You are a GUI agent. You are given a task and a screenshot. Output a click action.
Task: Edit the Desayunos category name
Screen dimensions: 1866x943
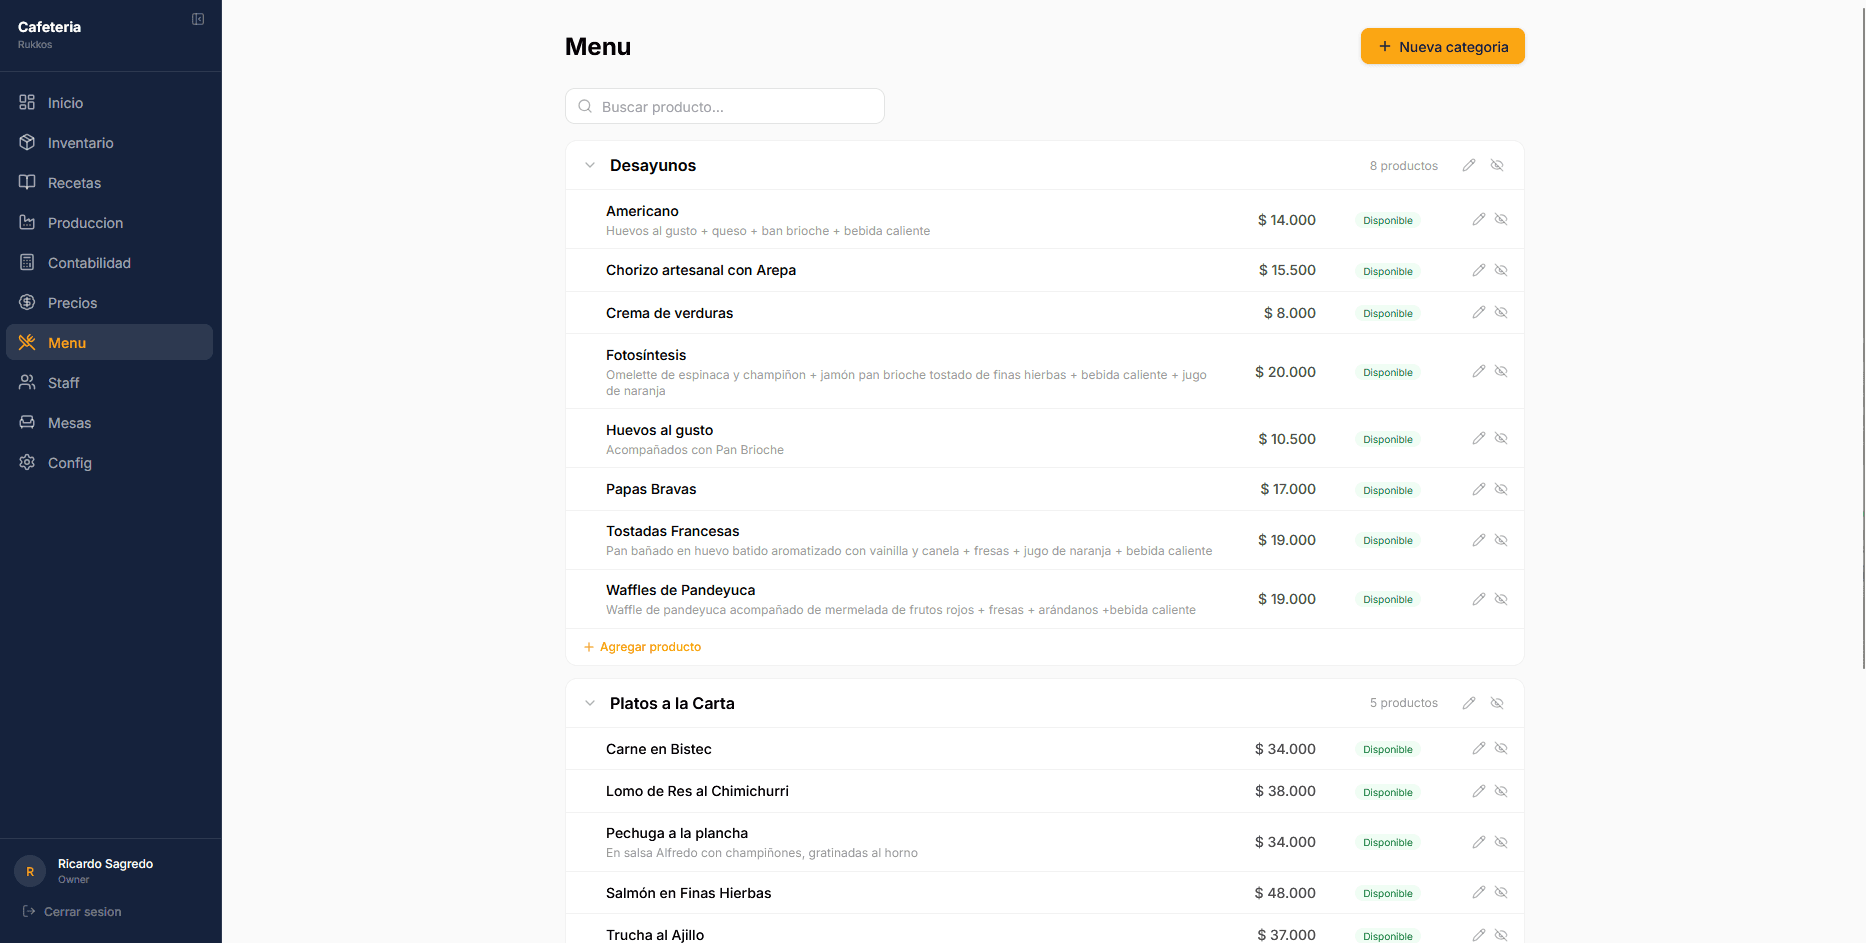[x=1468, y=165]
